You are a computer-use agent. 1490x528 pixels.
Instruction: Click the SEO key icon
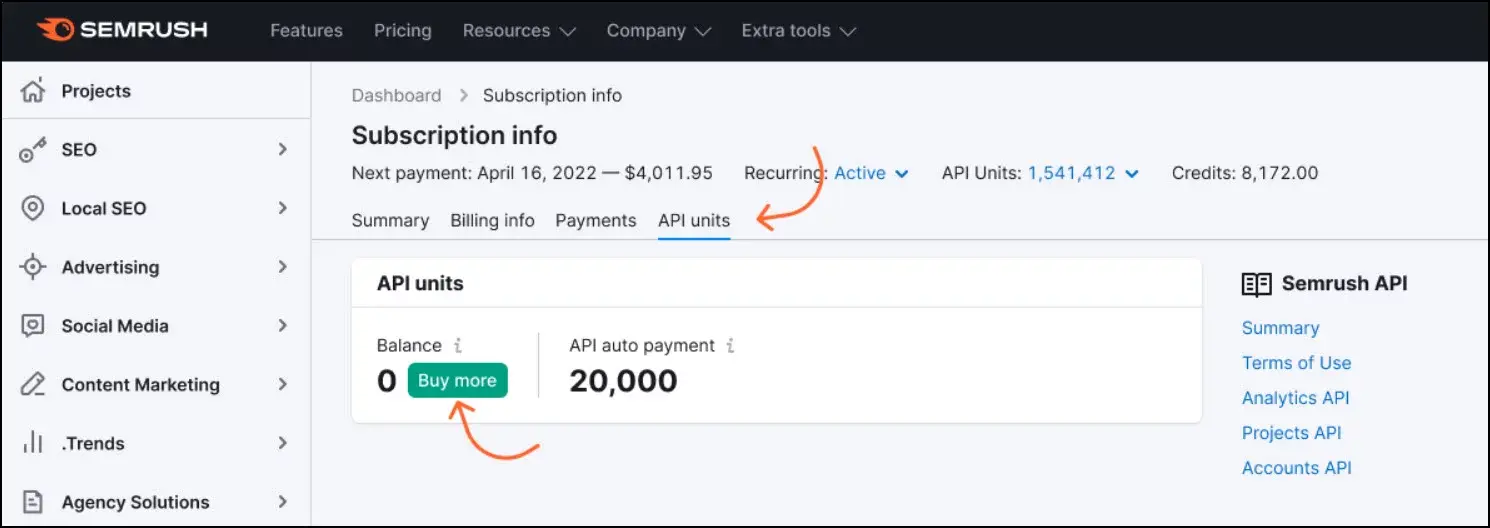tap(33, 150)
